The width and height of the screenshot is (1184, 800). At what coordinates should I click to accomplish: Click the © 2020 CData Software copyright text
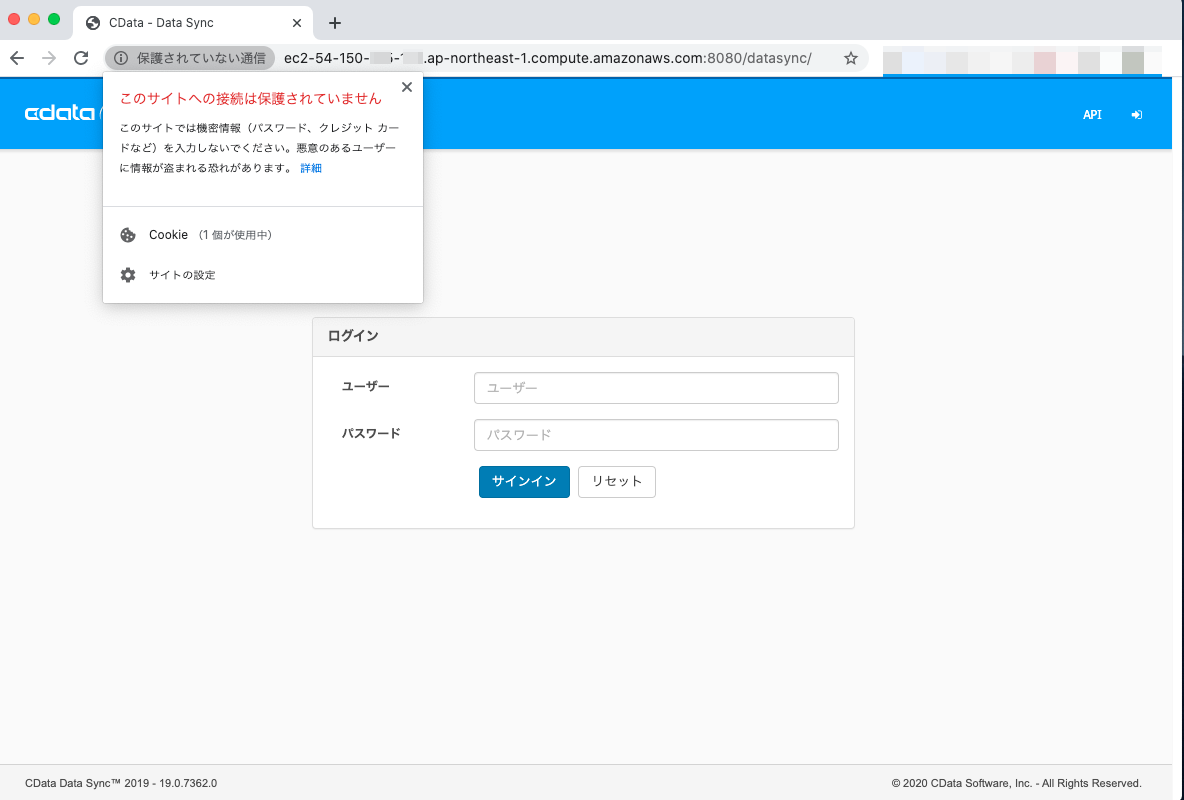tap(1016, 783)
